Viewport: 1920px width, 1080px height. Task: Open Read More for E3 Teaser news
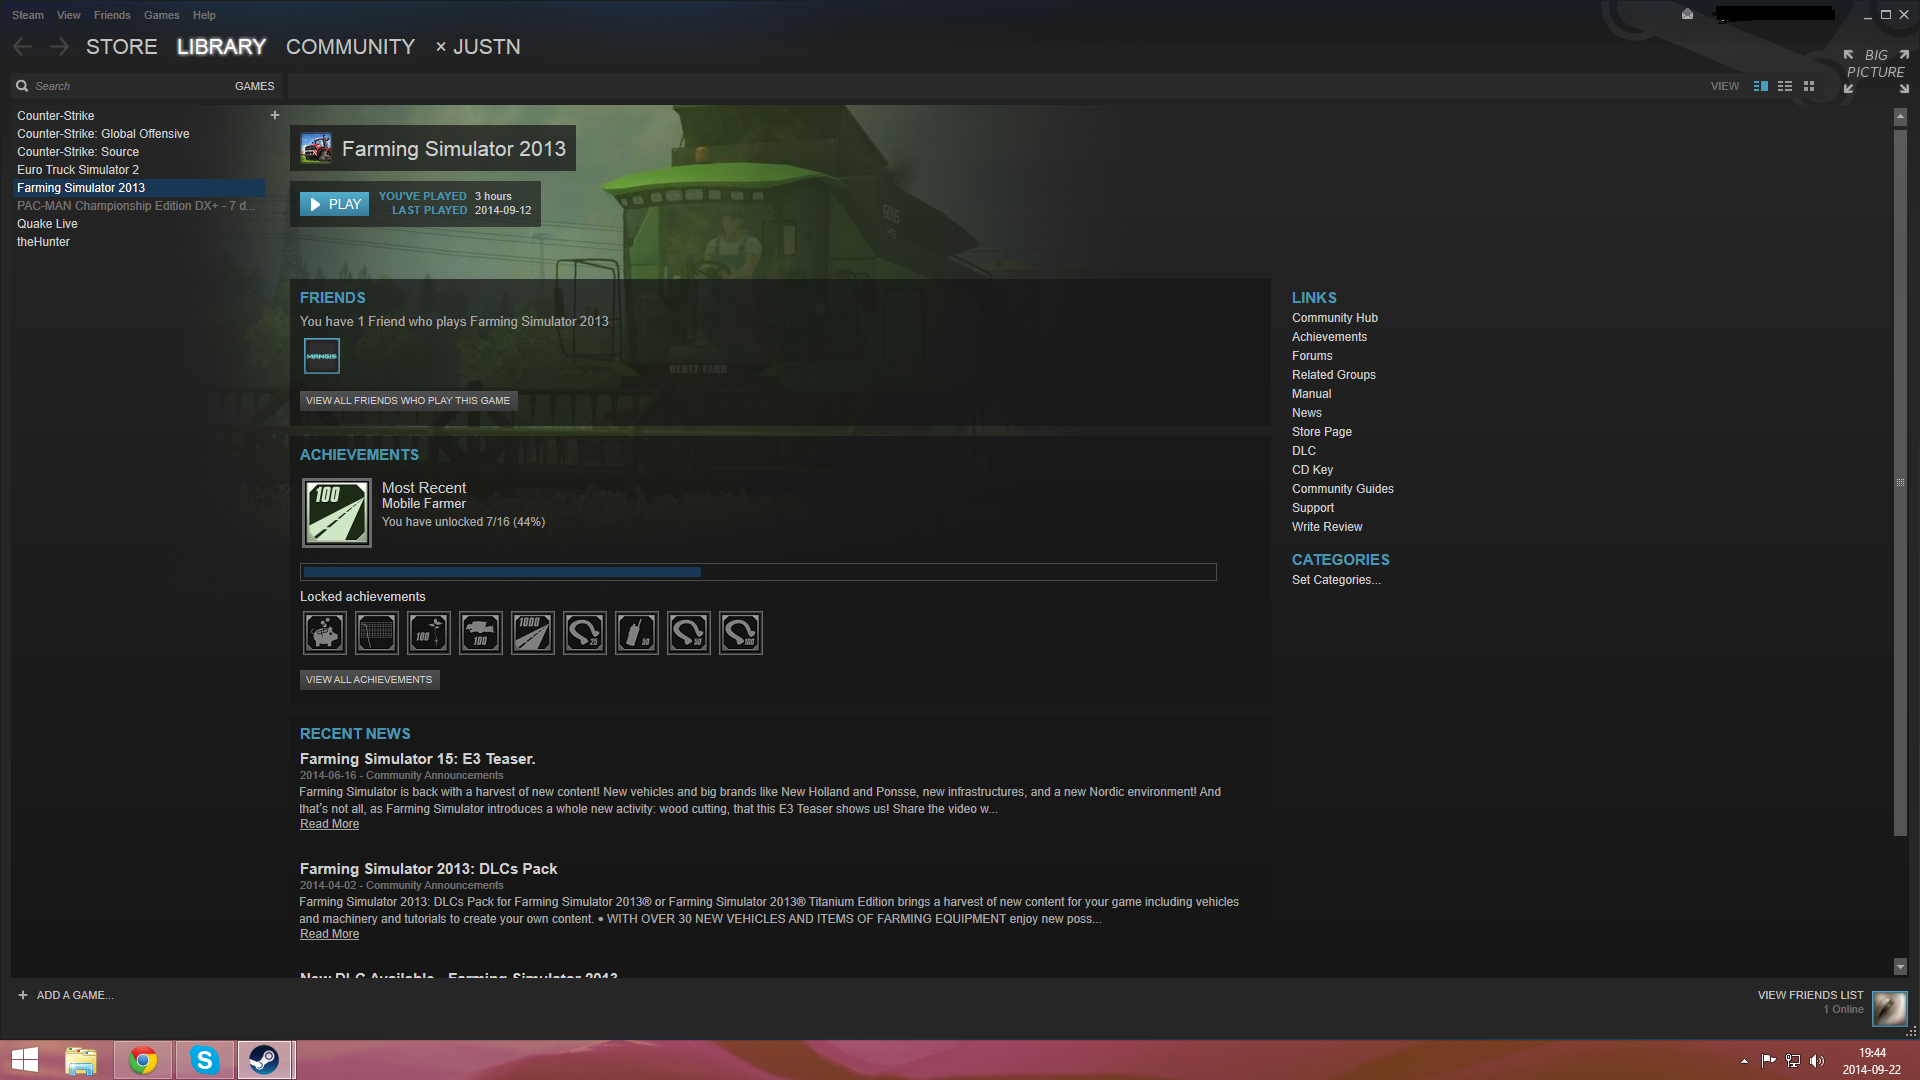329,824
